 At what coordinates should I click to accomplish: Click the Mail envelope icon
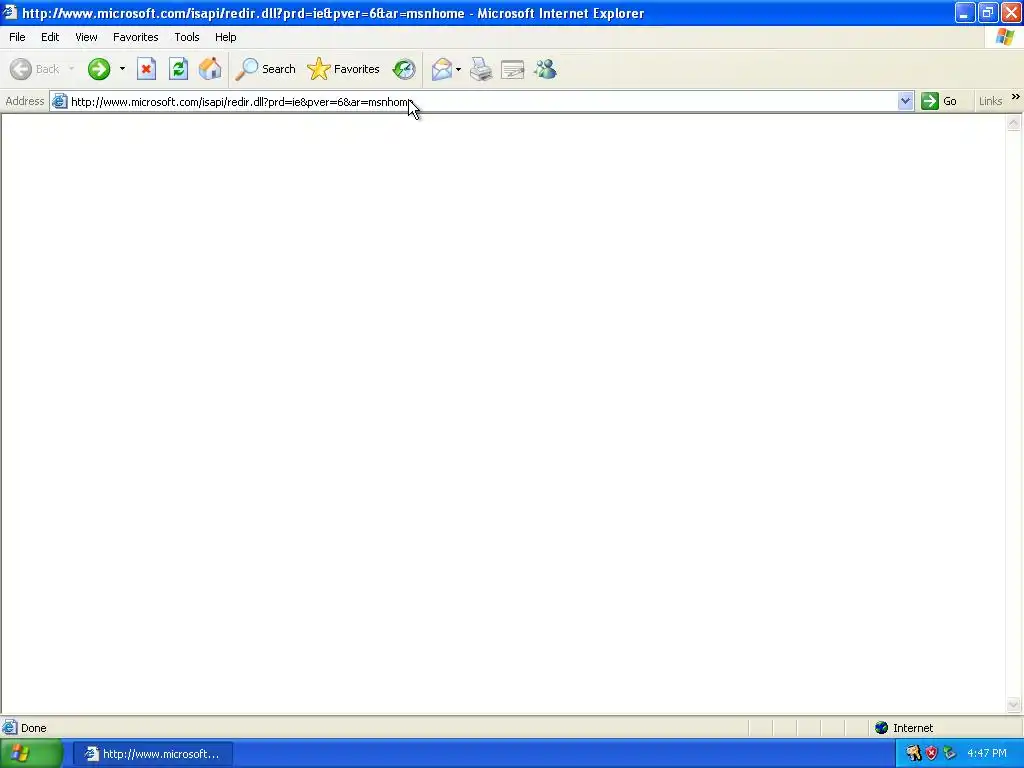tap(441, 69)
